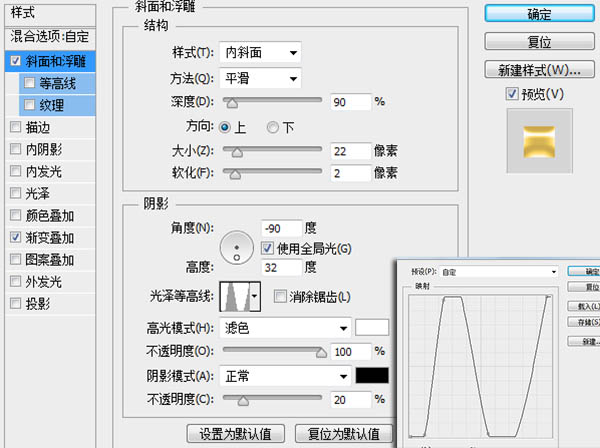Click the 大小 value field 22
Screen dimensions: 600x448
coord(351,151)
